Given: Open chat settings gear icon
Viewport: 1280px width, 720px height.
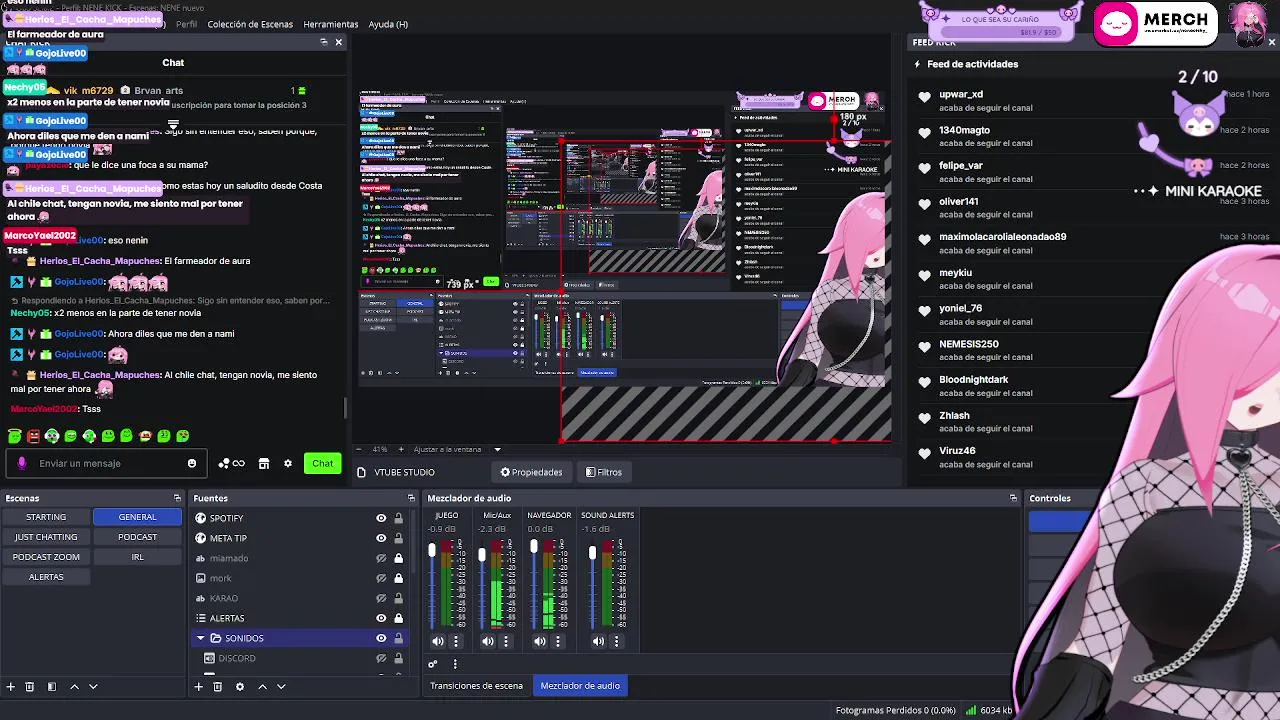Looking at the screenshot, I should pyautogui.click(x=288, y=463).
